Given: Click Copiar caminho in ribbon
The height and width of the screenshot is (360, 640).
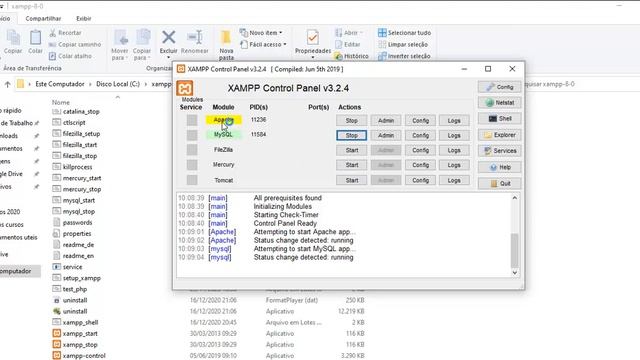Looking at the screenshot, I should [75, 44].
